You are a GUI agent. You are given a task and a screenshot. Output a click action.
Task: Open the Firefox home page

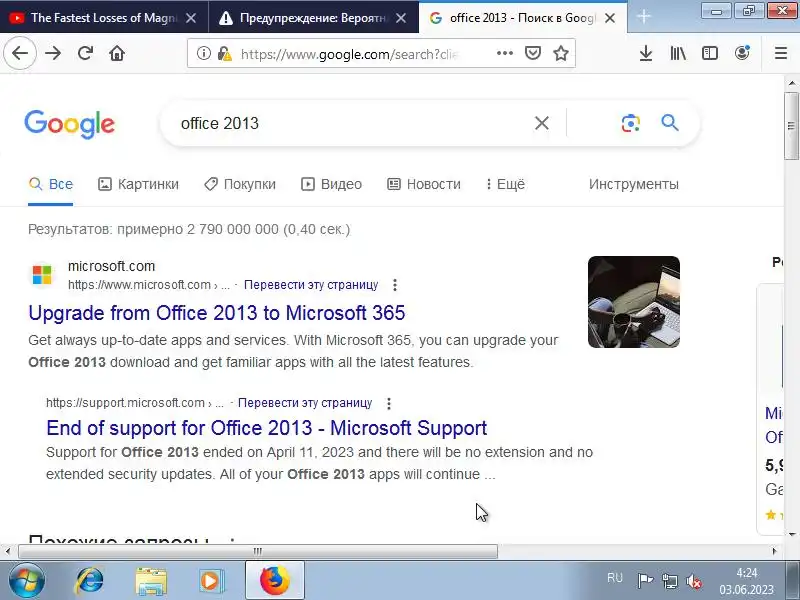click(117, 53)
